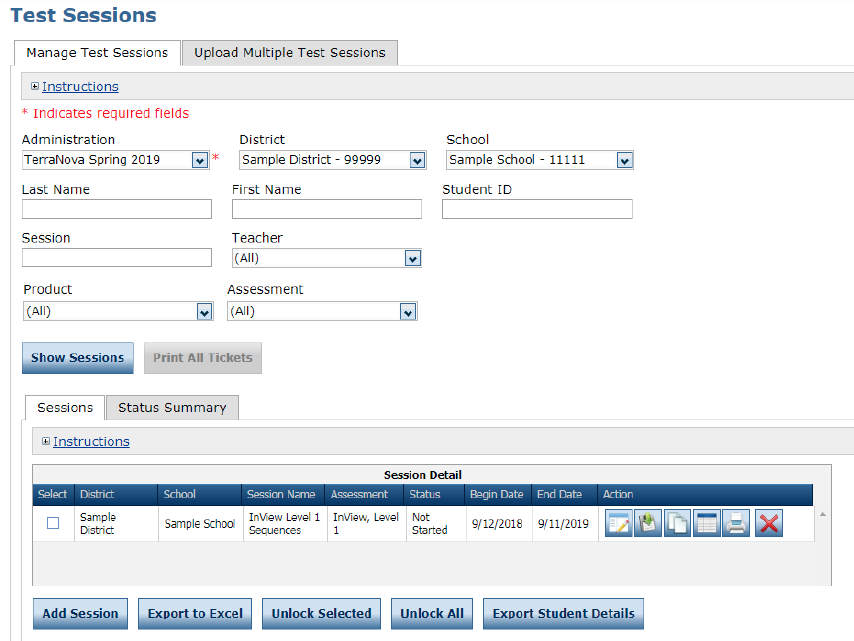854x641 pixels.
Task: Select the Manage Test Sessions tab
Action: tap(96, 52)
